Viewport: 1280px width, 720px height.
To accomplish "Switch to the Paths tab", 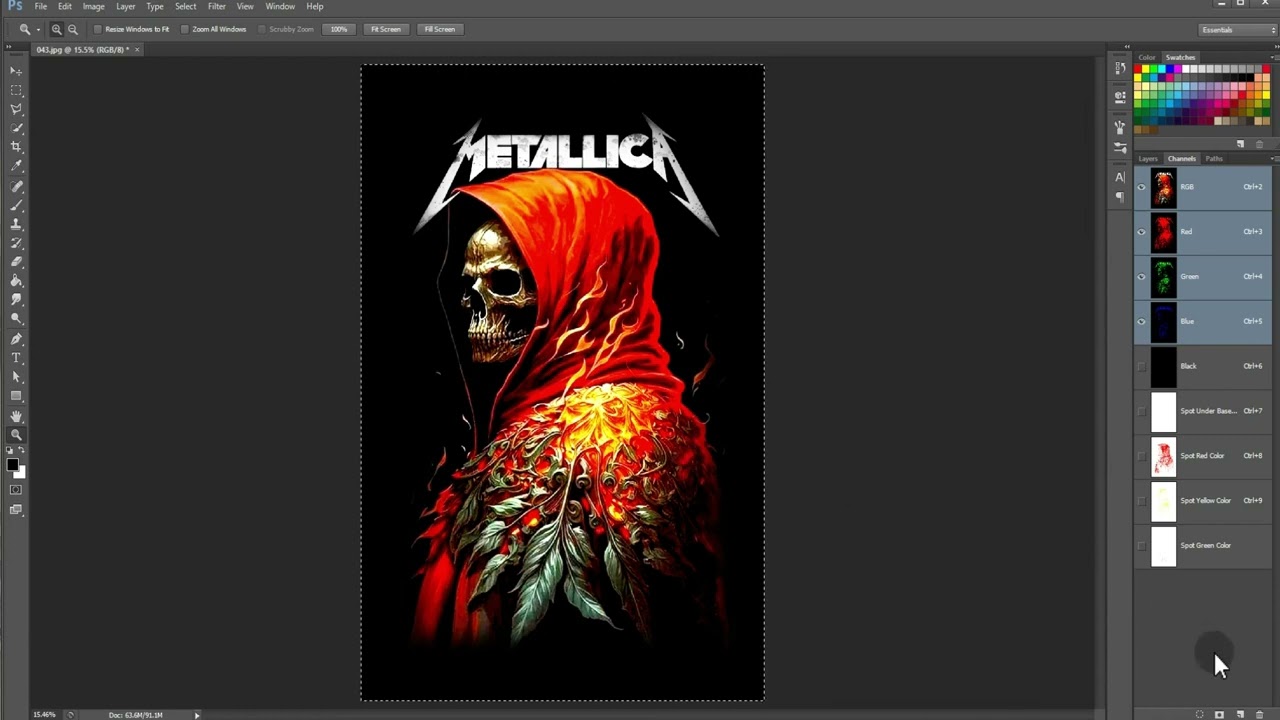I will pos(1214,159).
